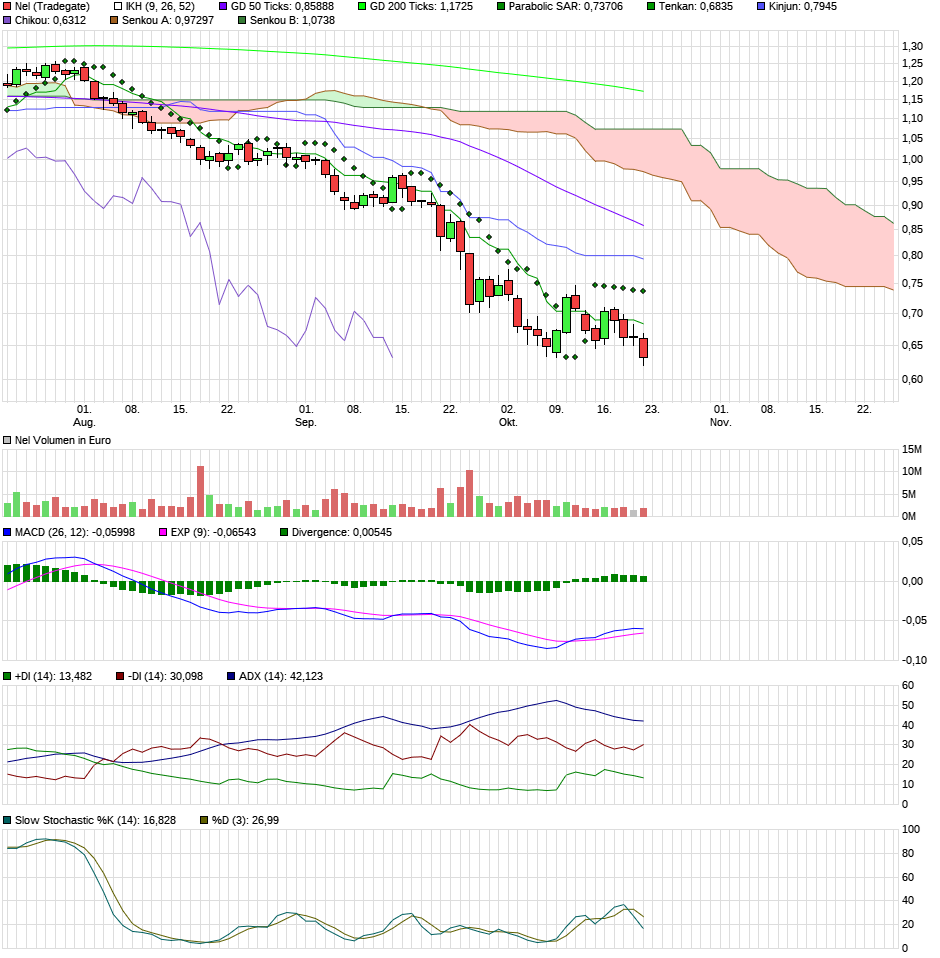Click the '01. Sep.' date axis label
940x958 pixels.
(x=306, y=416)
